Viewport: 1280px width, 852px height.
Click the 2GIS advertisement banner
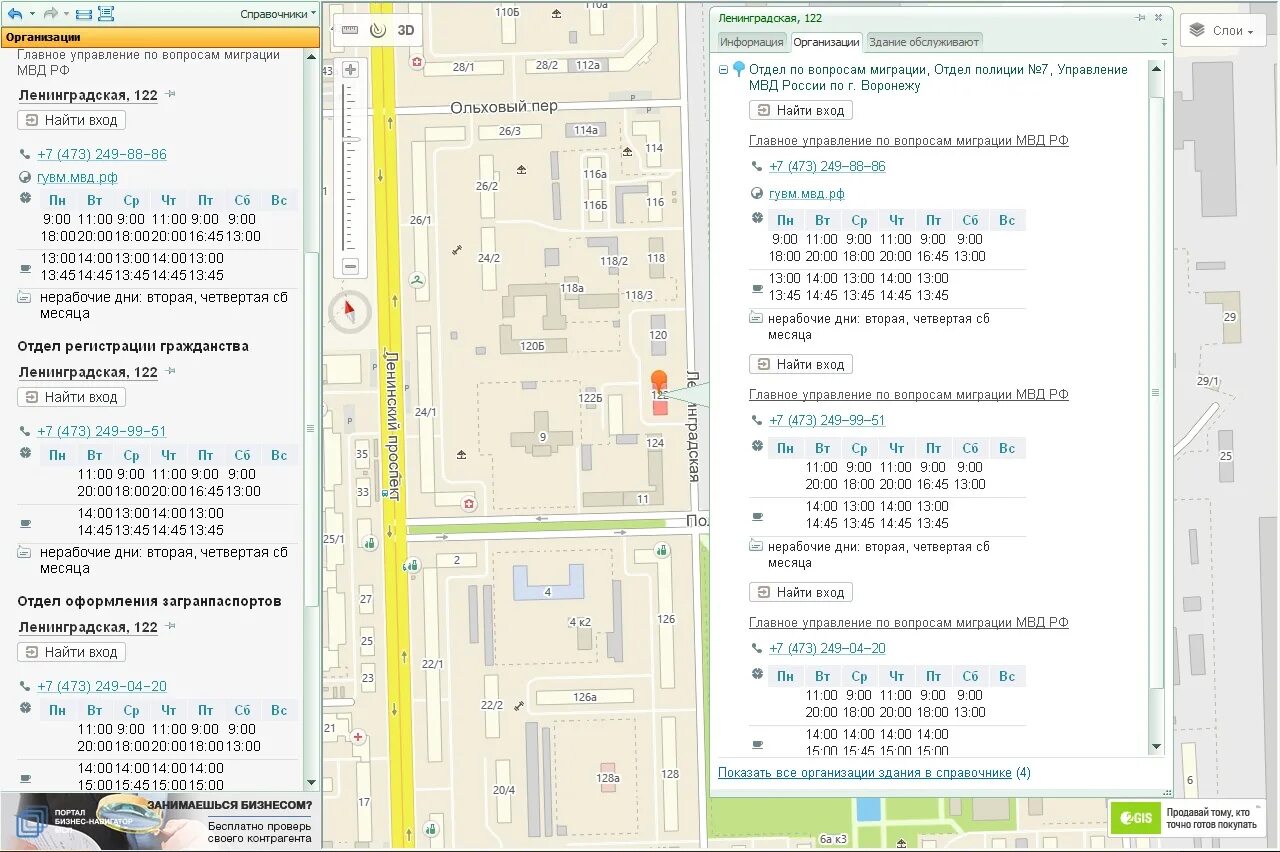[x=1187, y=818]
